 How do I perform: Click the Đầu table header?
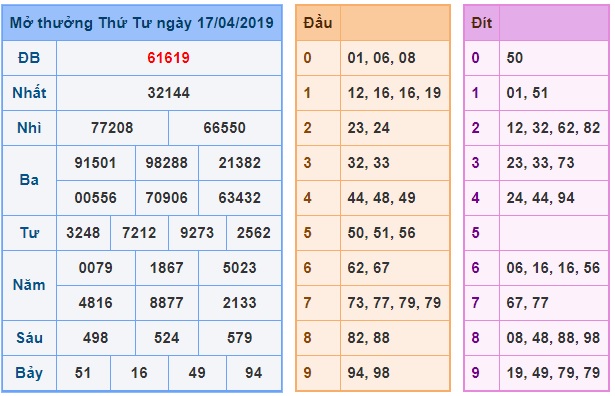point(318,23)
